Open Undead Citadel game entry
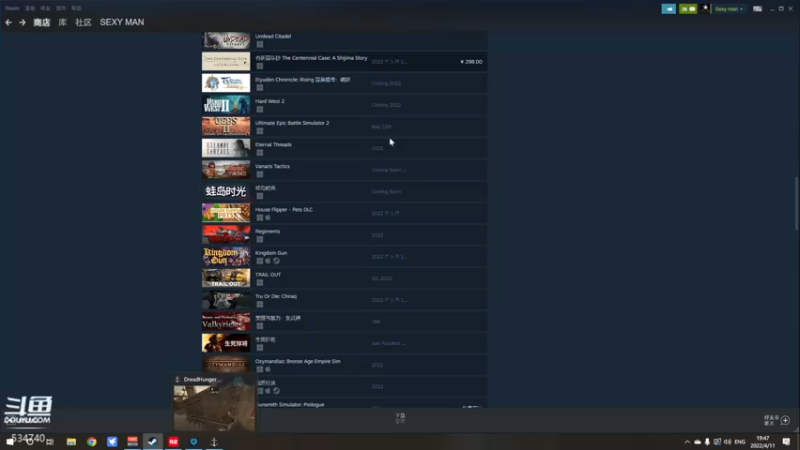Image resolution: width=800 pixels, height=450 pixels. click(344, 40)
